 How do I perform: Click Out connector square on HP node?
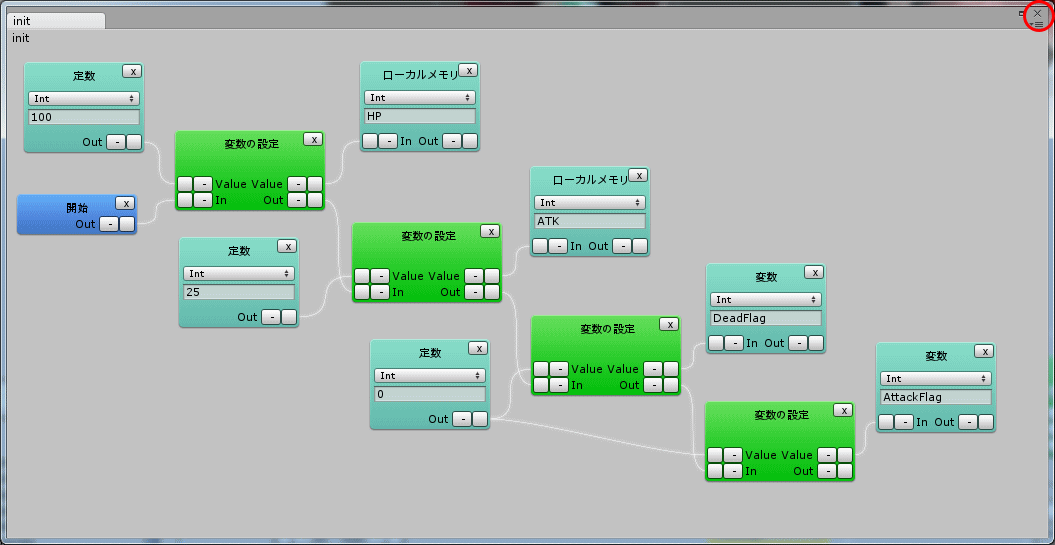pyautogui.click(x=470, y=141)
